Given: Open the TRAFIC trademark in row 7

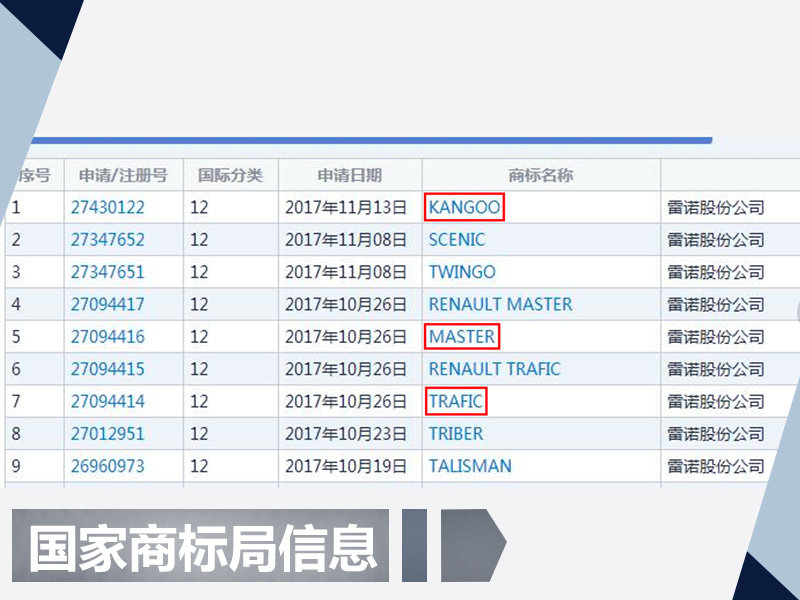Looking at the screenshot, I should coord(456,402).
